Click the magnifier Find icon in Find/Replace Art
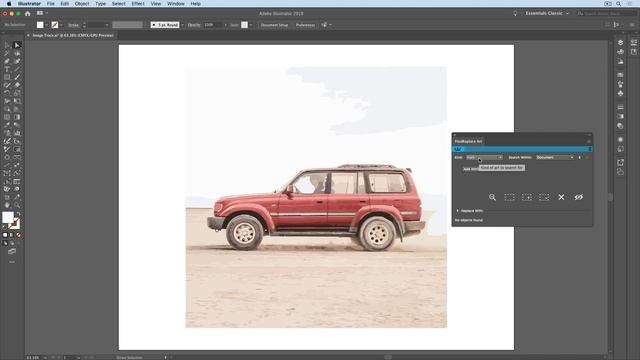This screenshot has width=640, height=360. click(x=492, y=197)
